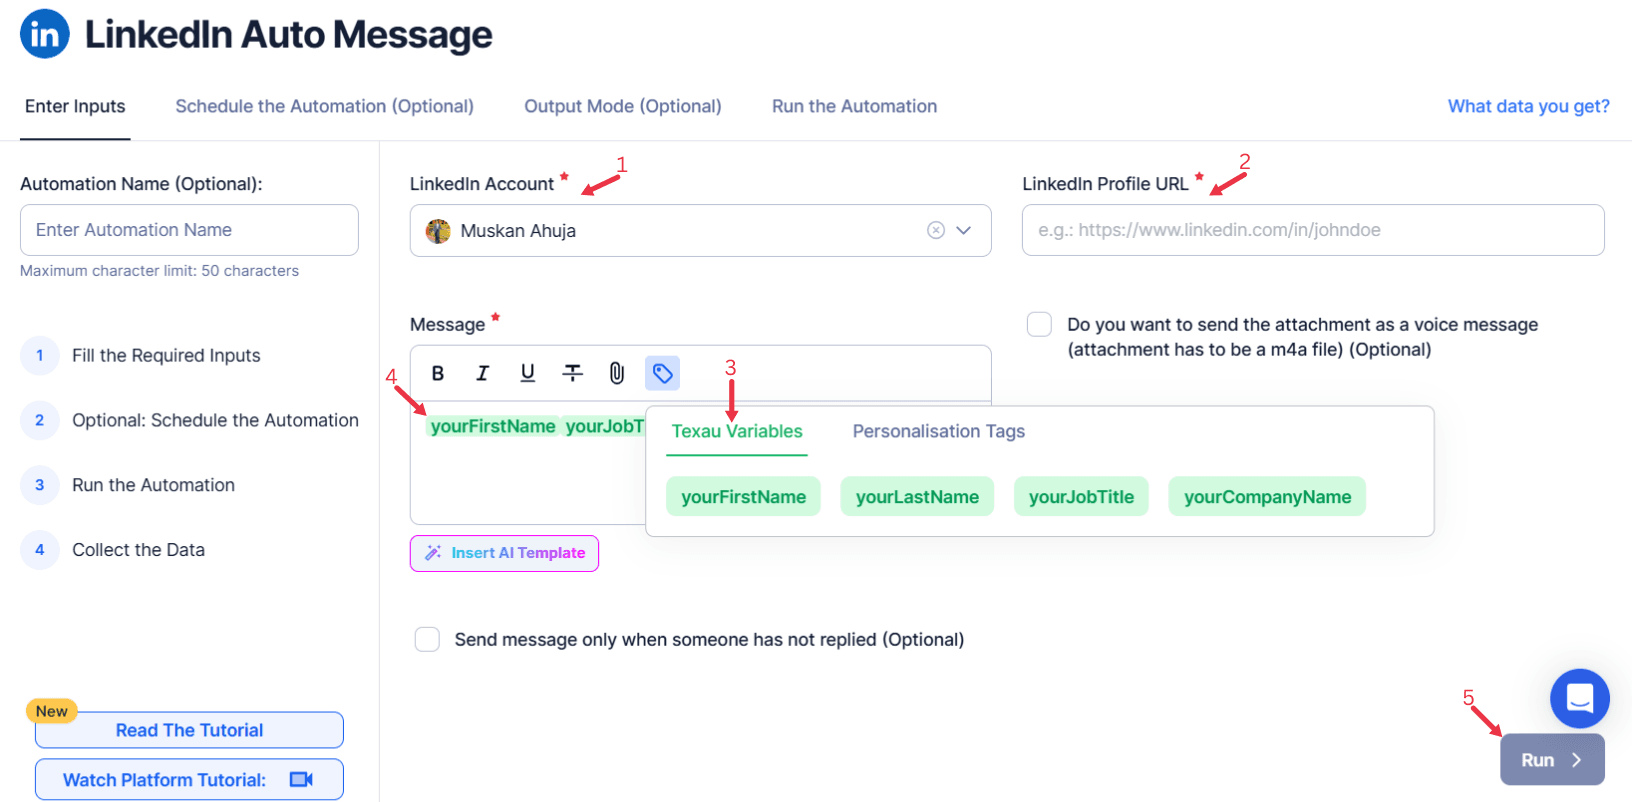Click the Automation Name input field
Image resolution: width=1632 pixels, height=802 pixels.
189,230
